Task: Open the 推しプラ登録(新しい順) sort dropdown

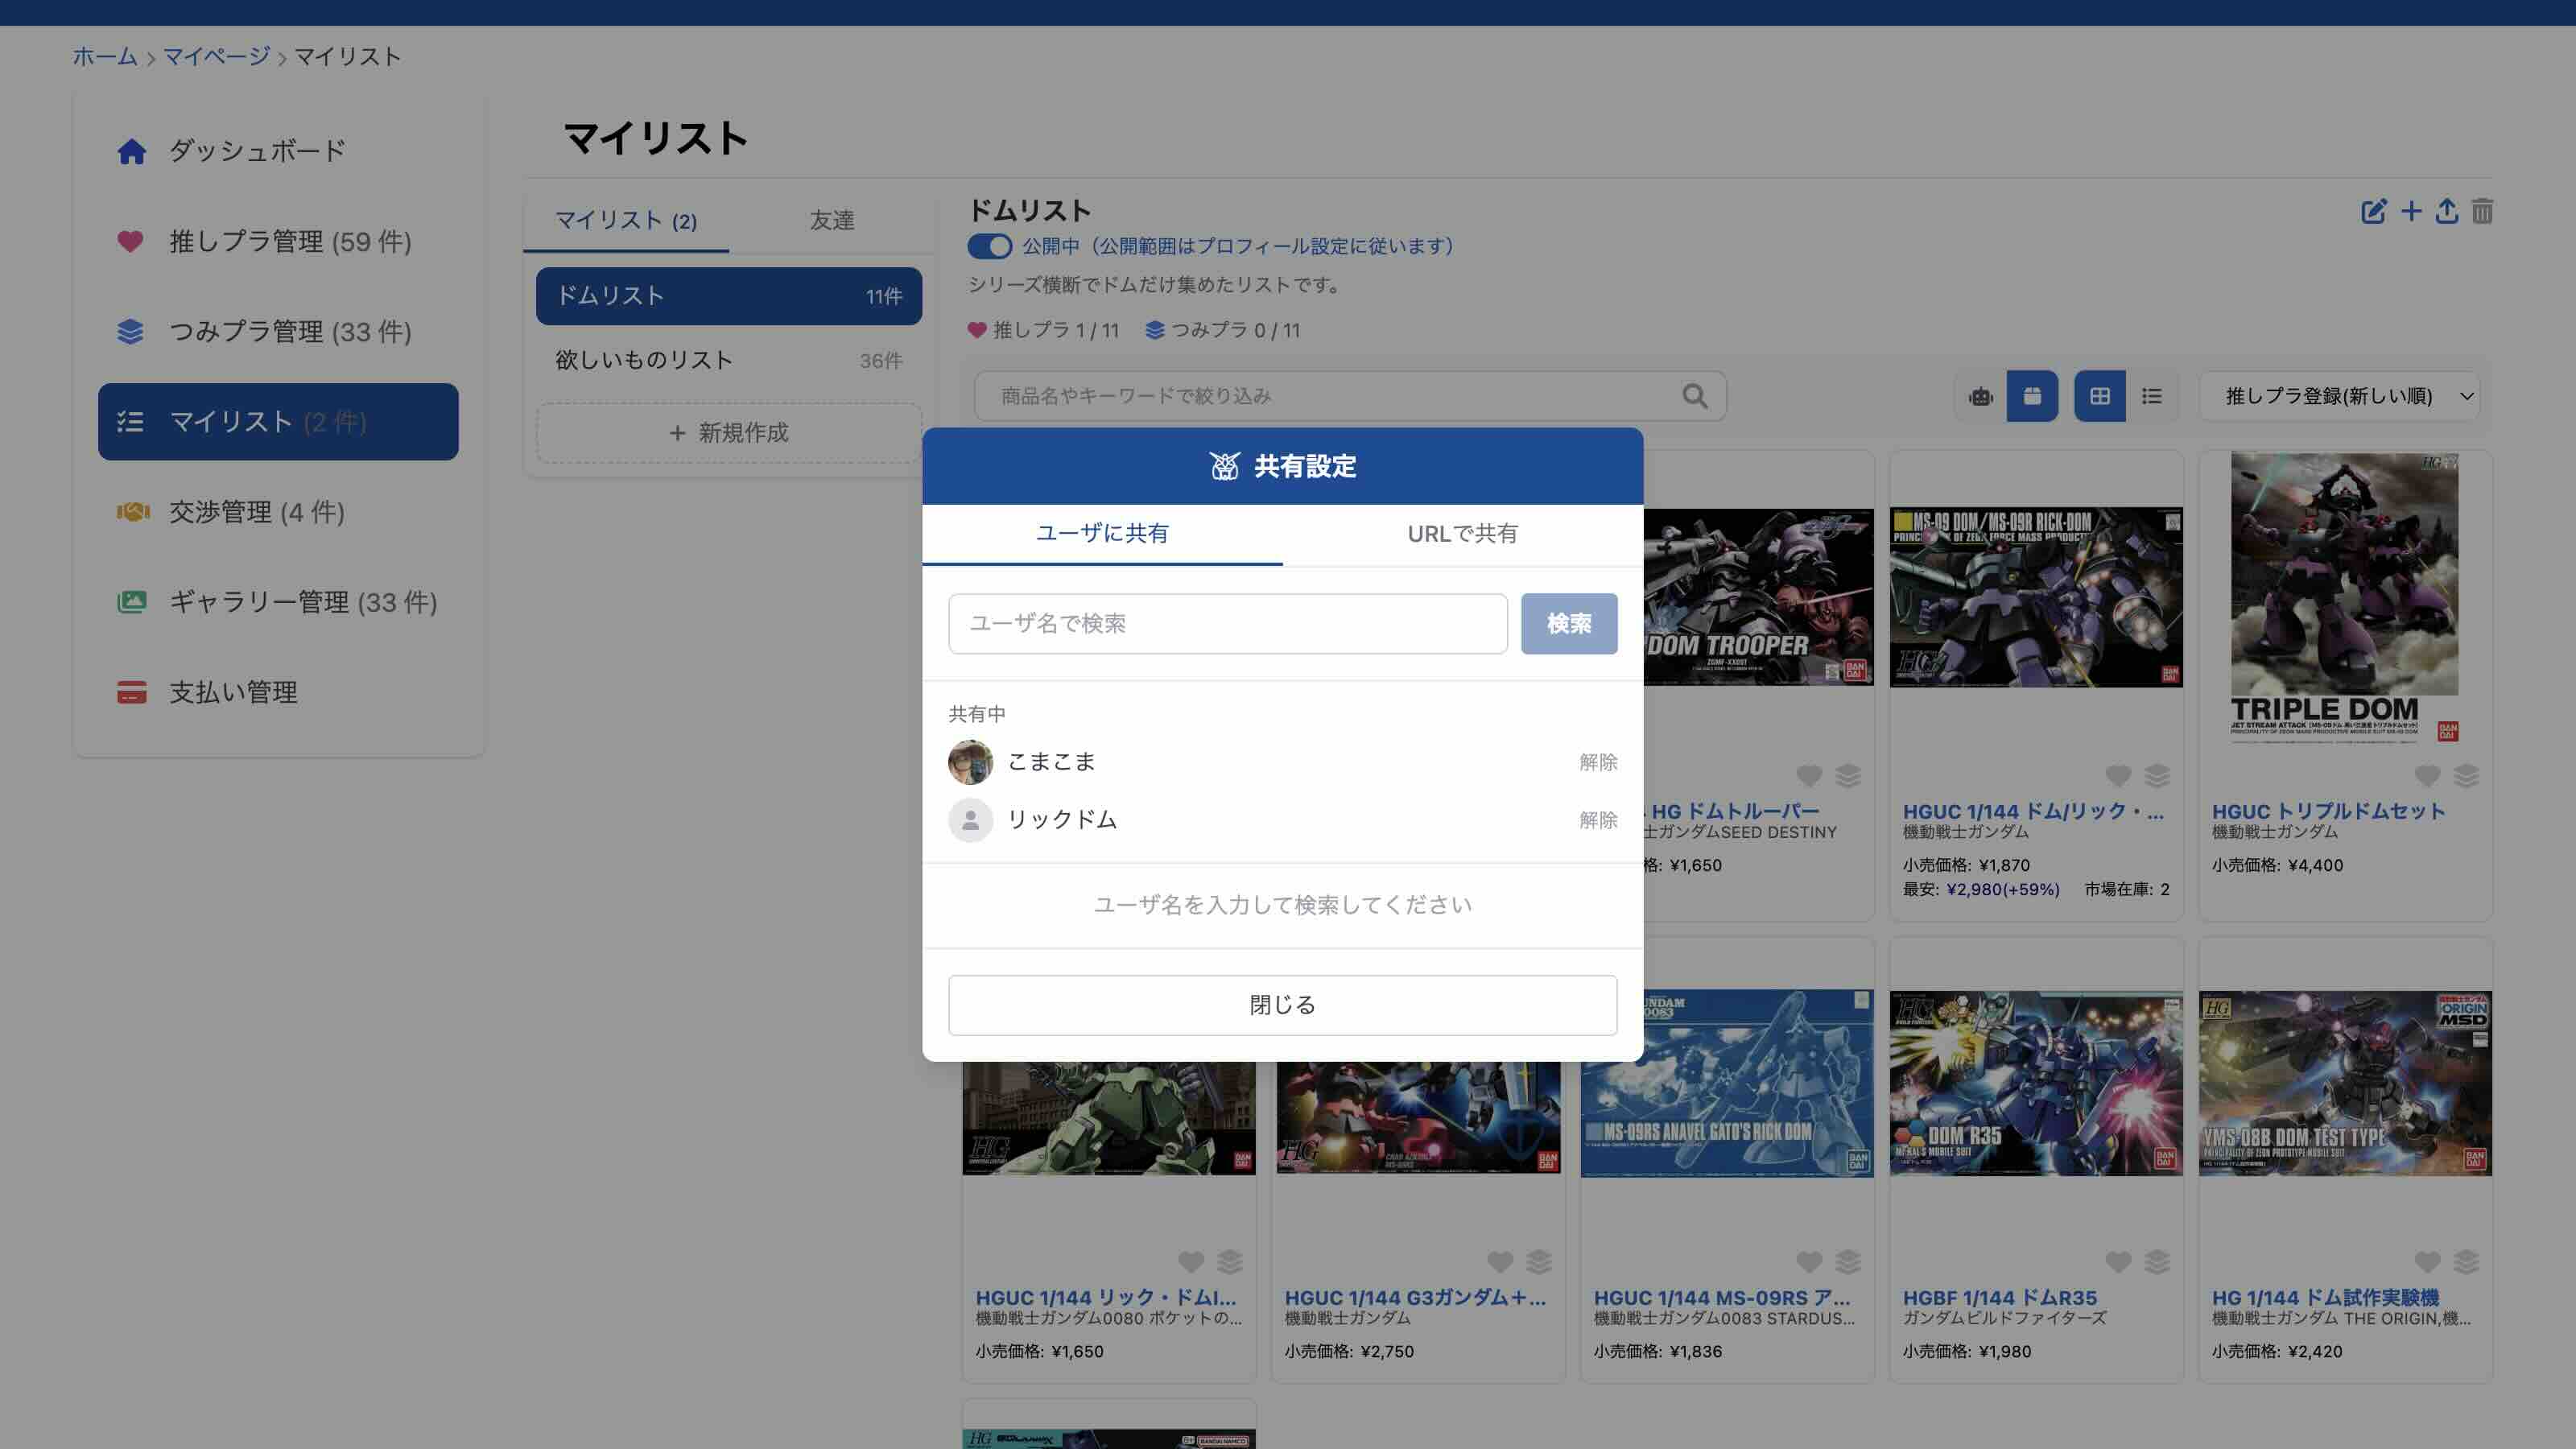Action: [2339, 396]
